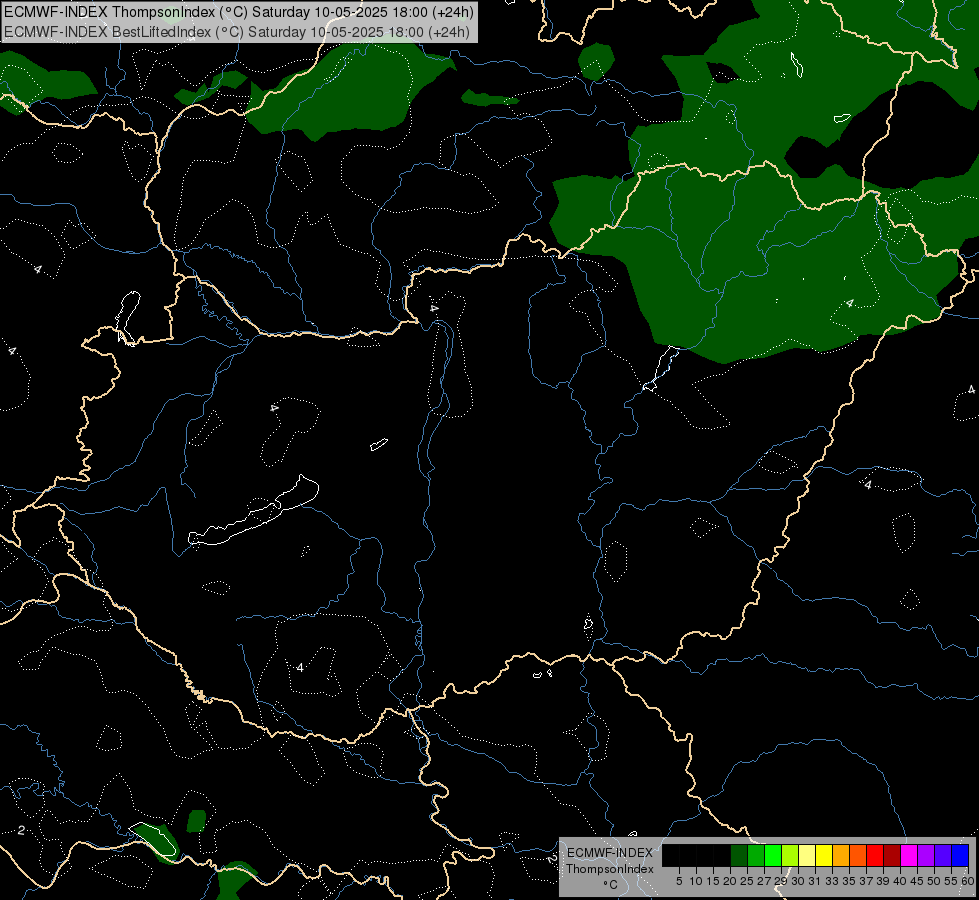Click the ECMWF-INDEX label in the legend
This screenshot has width=979, height=900.
(x=610, y=853)
